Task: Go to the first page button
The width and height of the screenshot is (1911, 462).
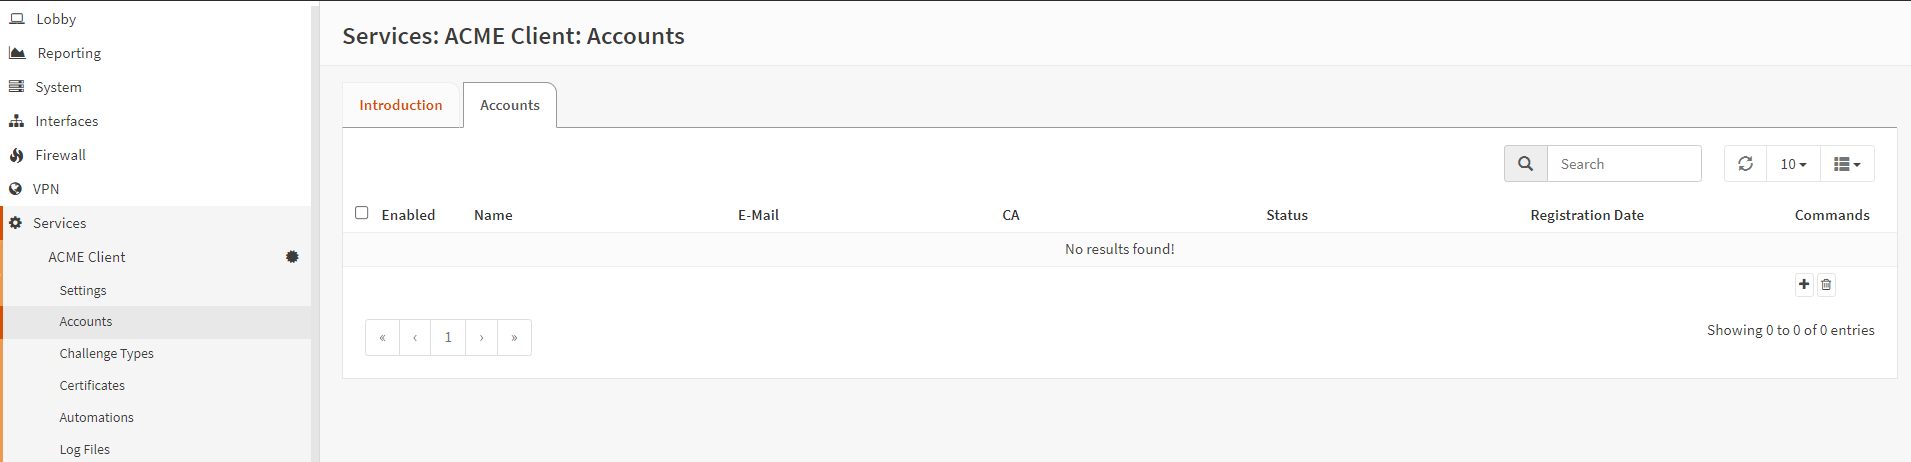Action: (x=382, y=338)
